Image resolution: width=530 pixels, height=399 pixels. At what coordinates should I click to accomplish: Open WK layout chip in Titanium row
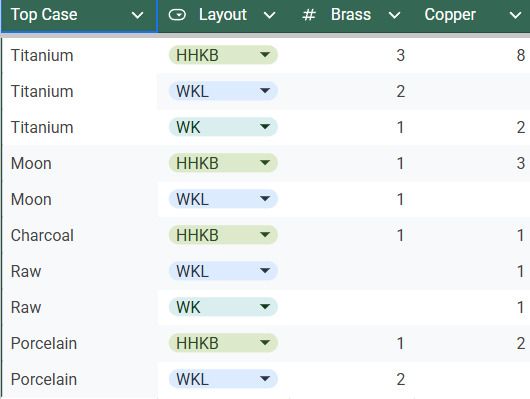[x=223, y=127]
